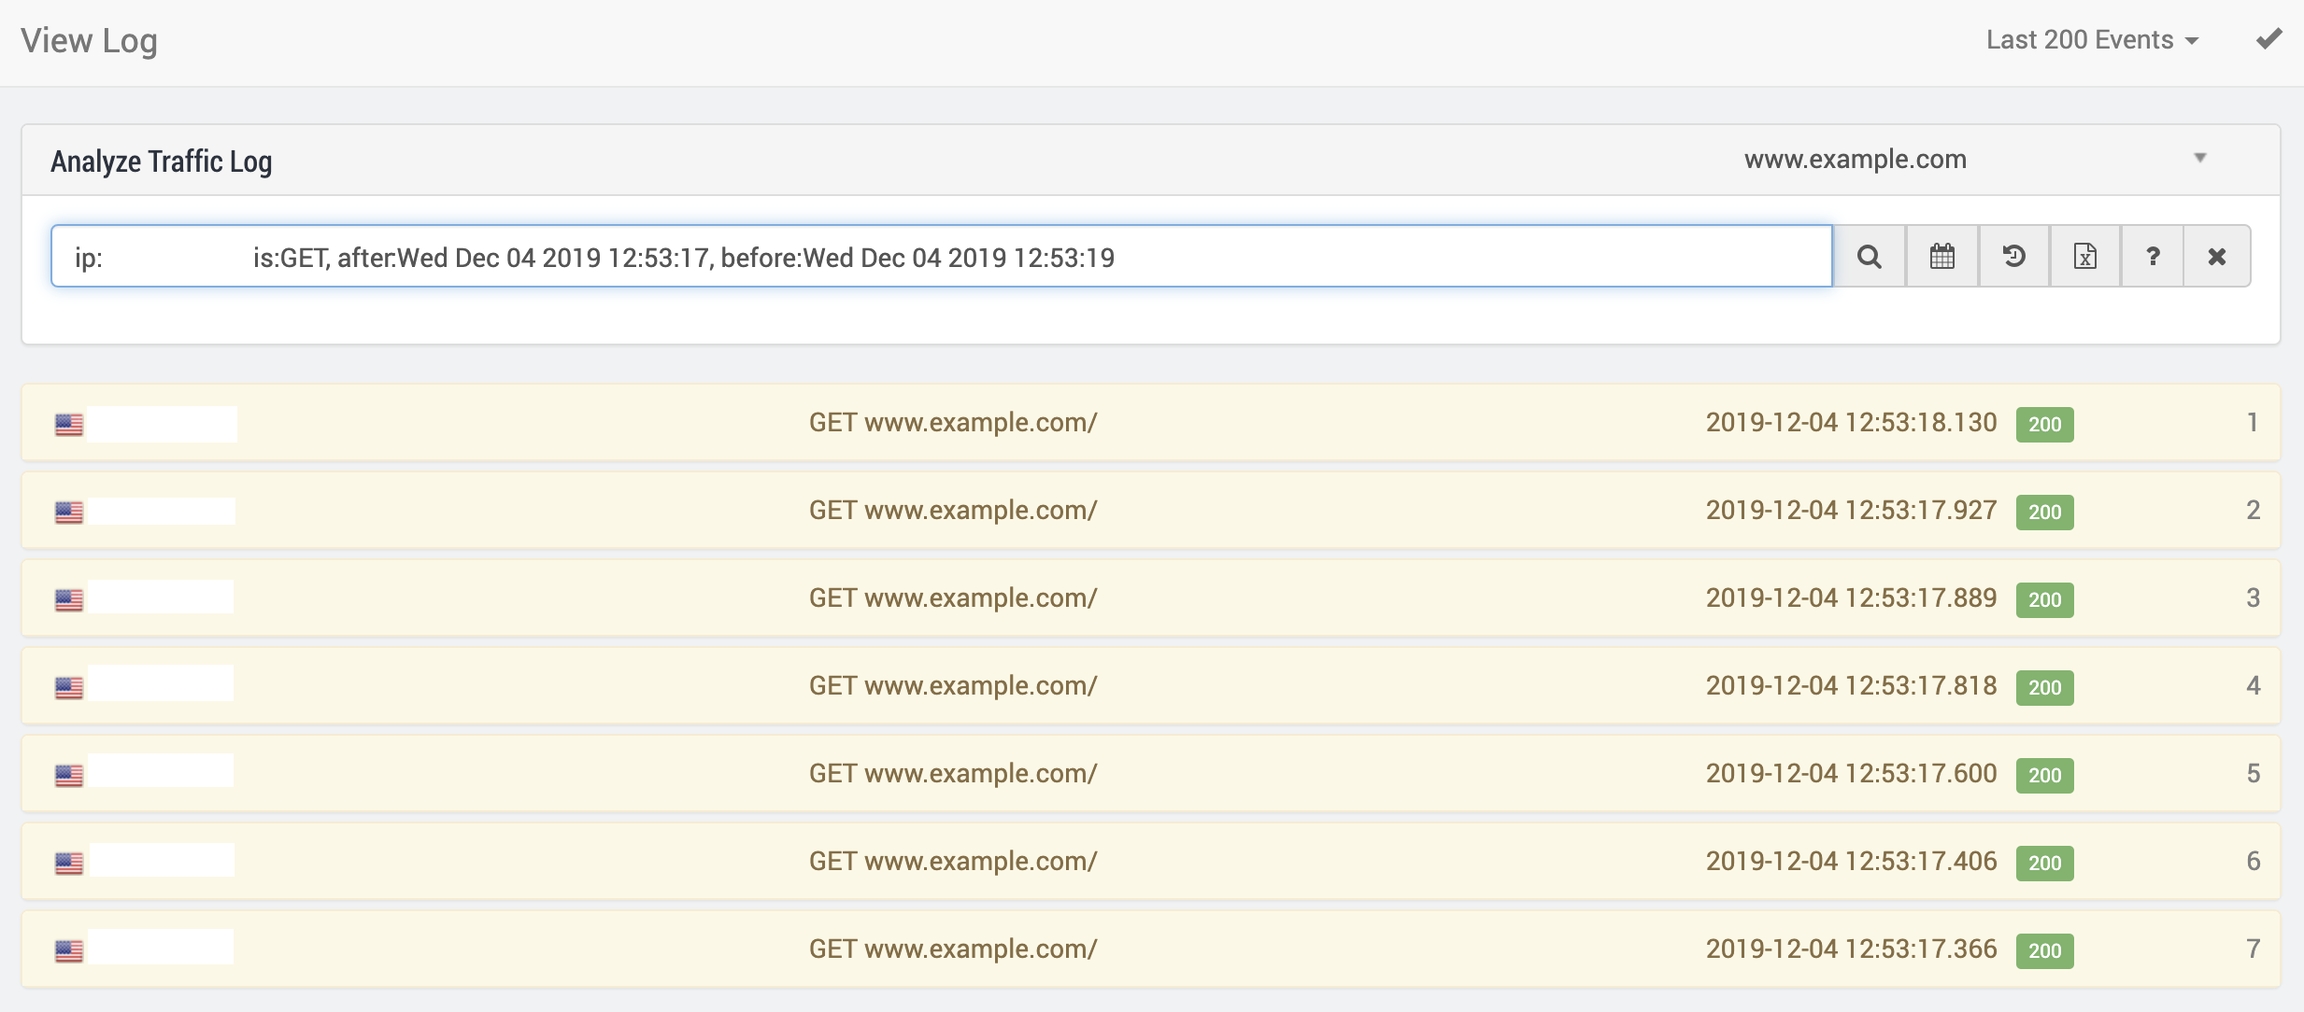This screenshot has width=2304, height=1012.
Task: Export log with the Excel file icon
Action: (x=2085, y=257)
